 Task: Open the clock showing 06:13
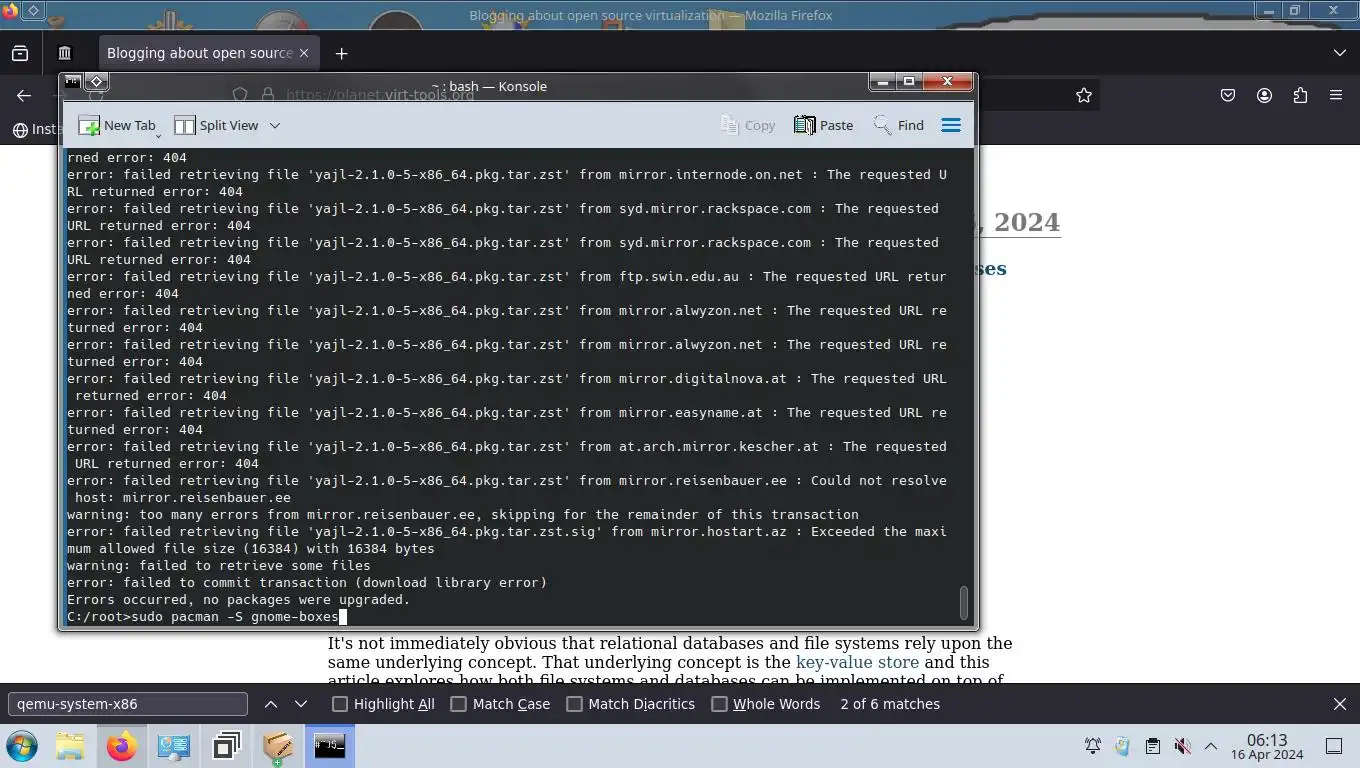pos(1267,746)
